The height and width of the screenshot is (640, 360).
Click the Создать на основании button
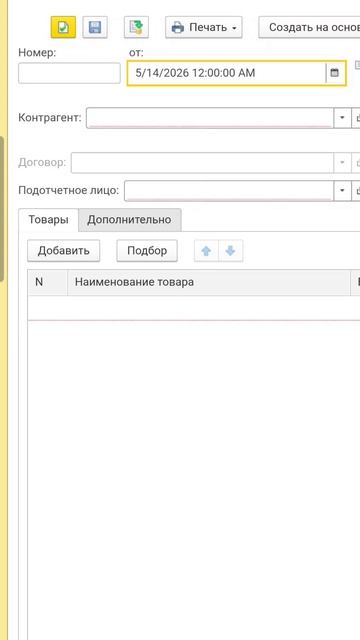(x=309, y=27)
